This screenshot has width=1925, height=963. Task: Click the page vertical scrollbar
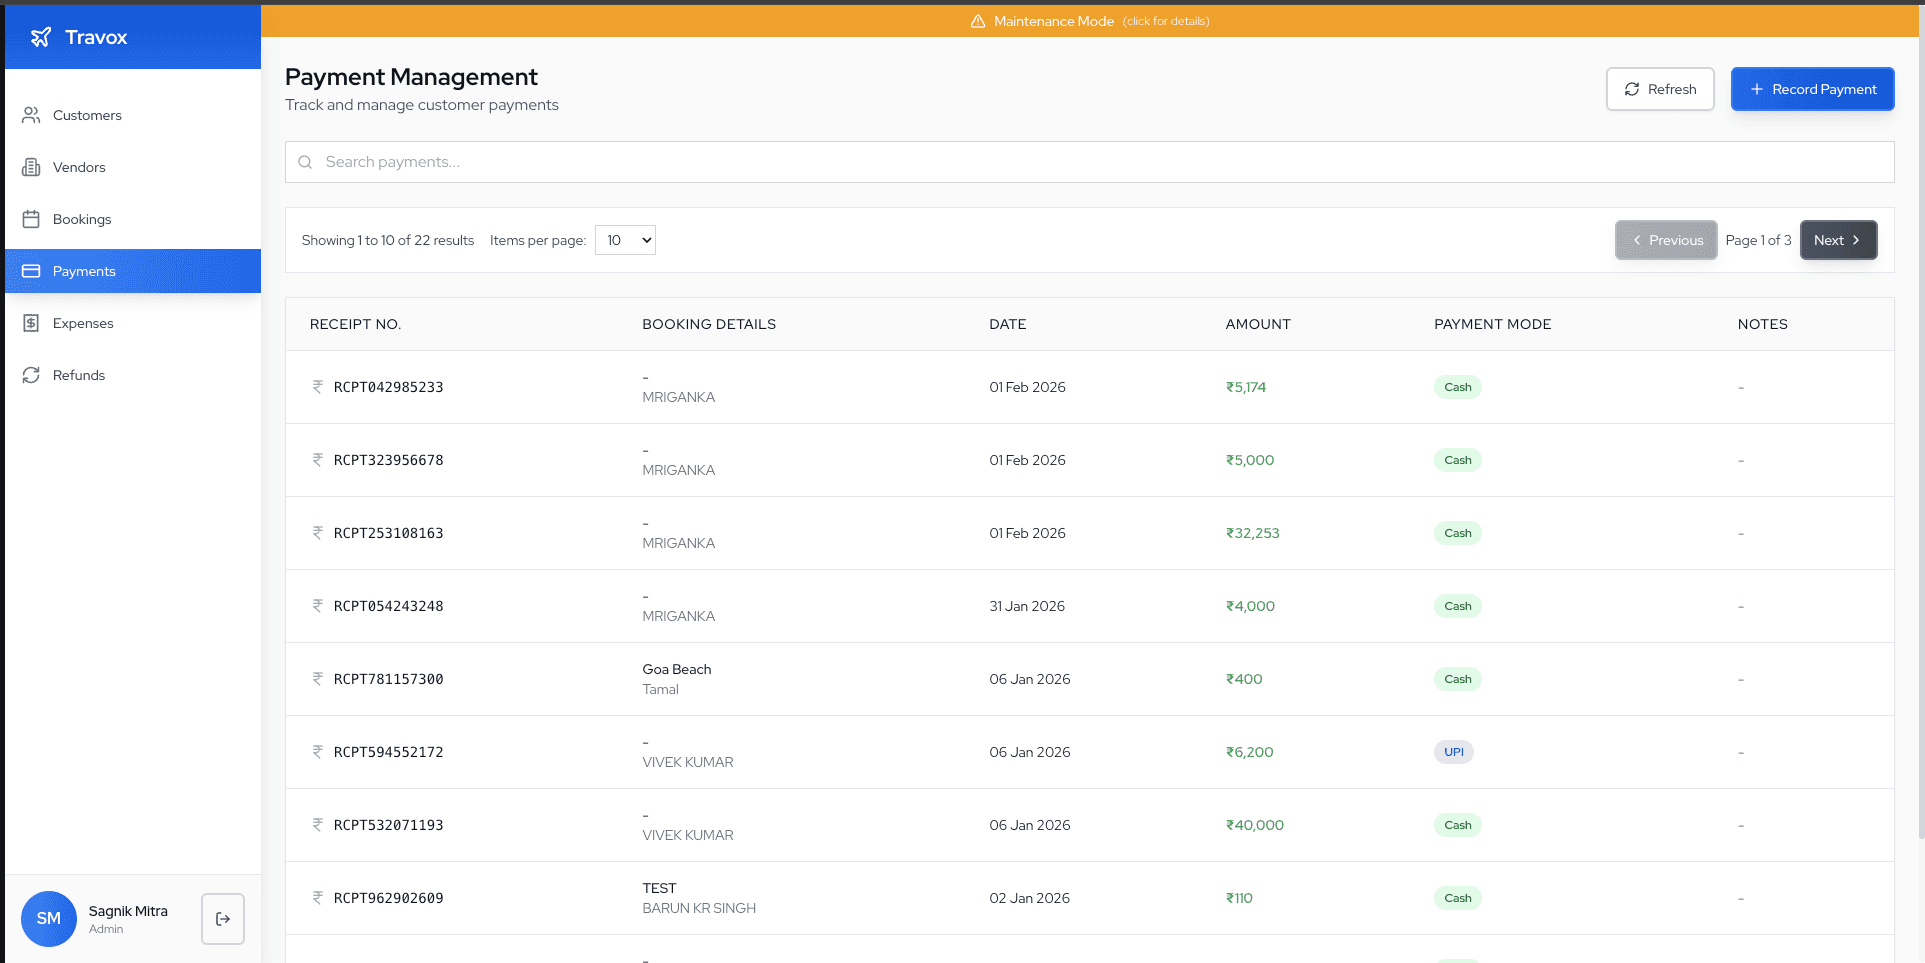(x=1921, y=420)
